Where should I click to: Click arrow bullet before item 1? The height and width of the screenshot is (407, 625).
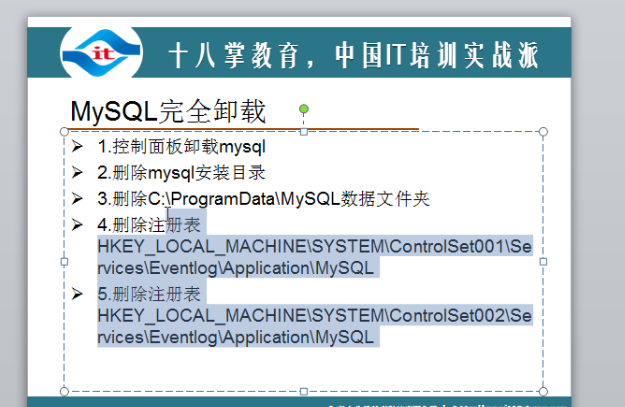pyautogui.click(x=77, y=146)
